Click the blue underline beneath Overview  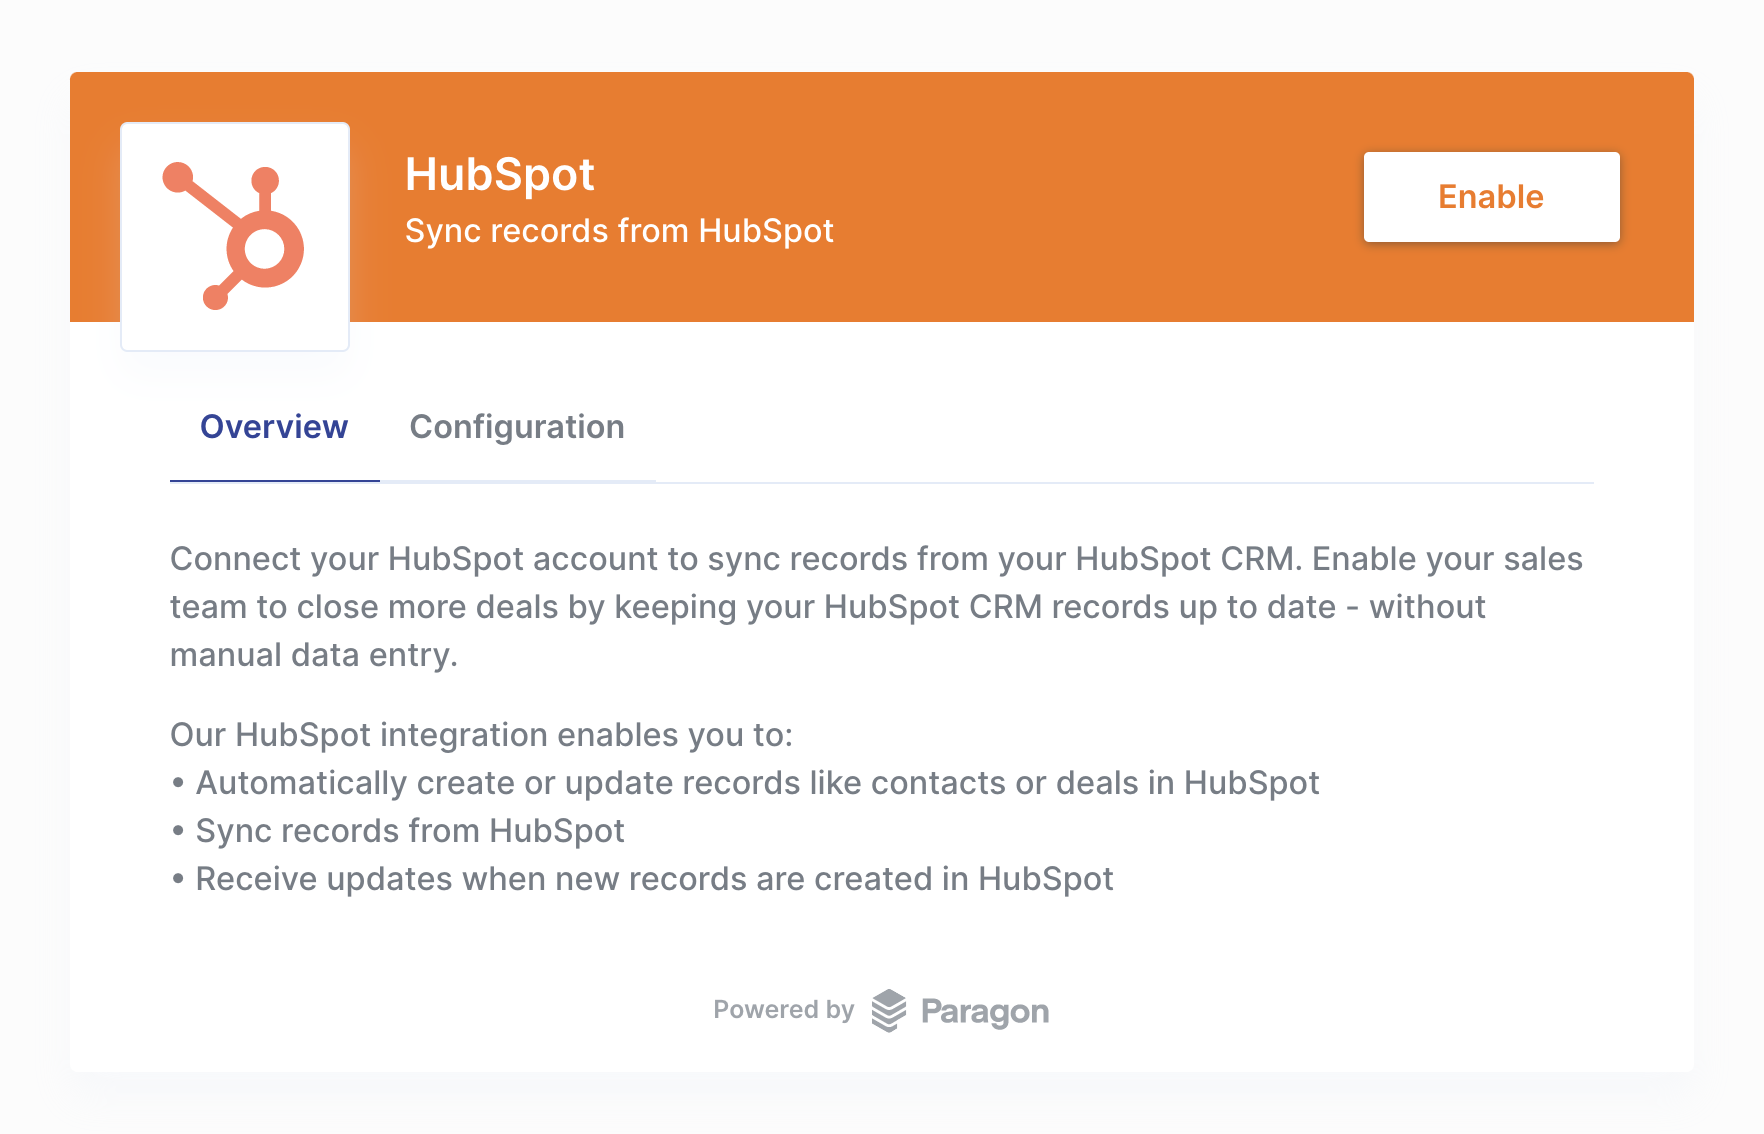pyautogui.click(x=275, y=481)
